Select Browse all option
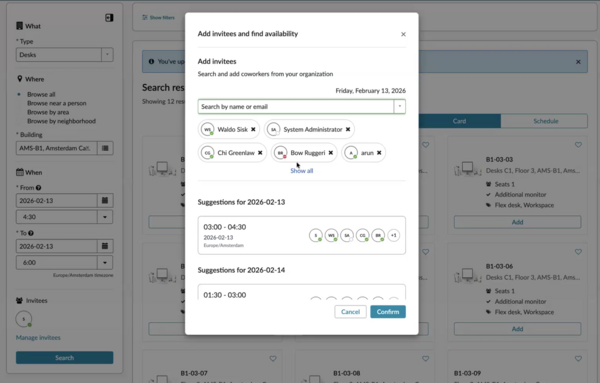The height and width of the screenshot is (383, 600). (41, 94)
